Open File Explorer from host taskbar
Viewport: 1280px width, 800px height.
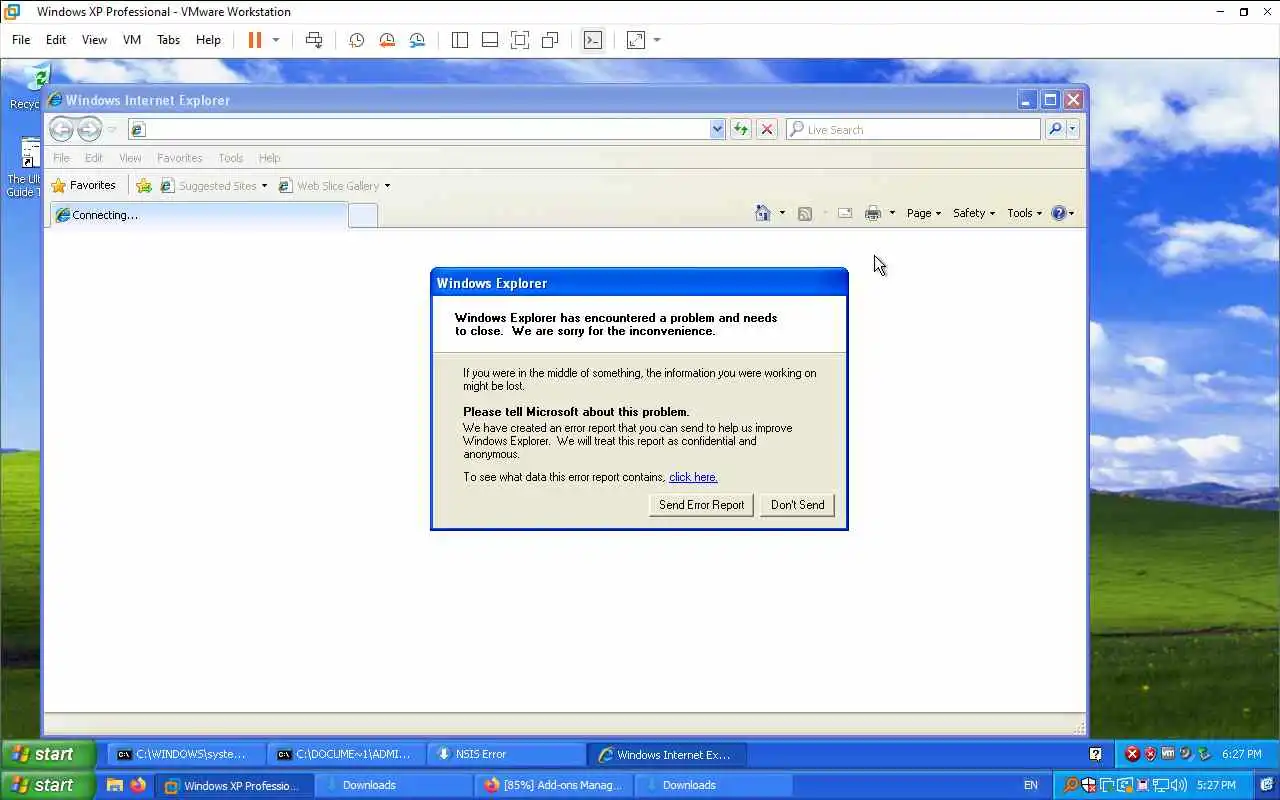pyautogui.click(x=114, y=785)
